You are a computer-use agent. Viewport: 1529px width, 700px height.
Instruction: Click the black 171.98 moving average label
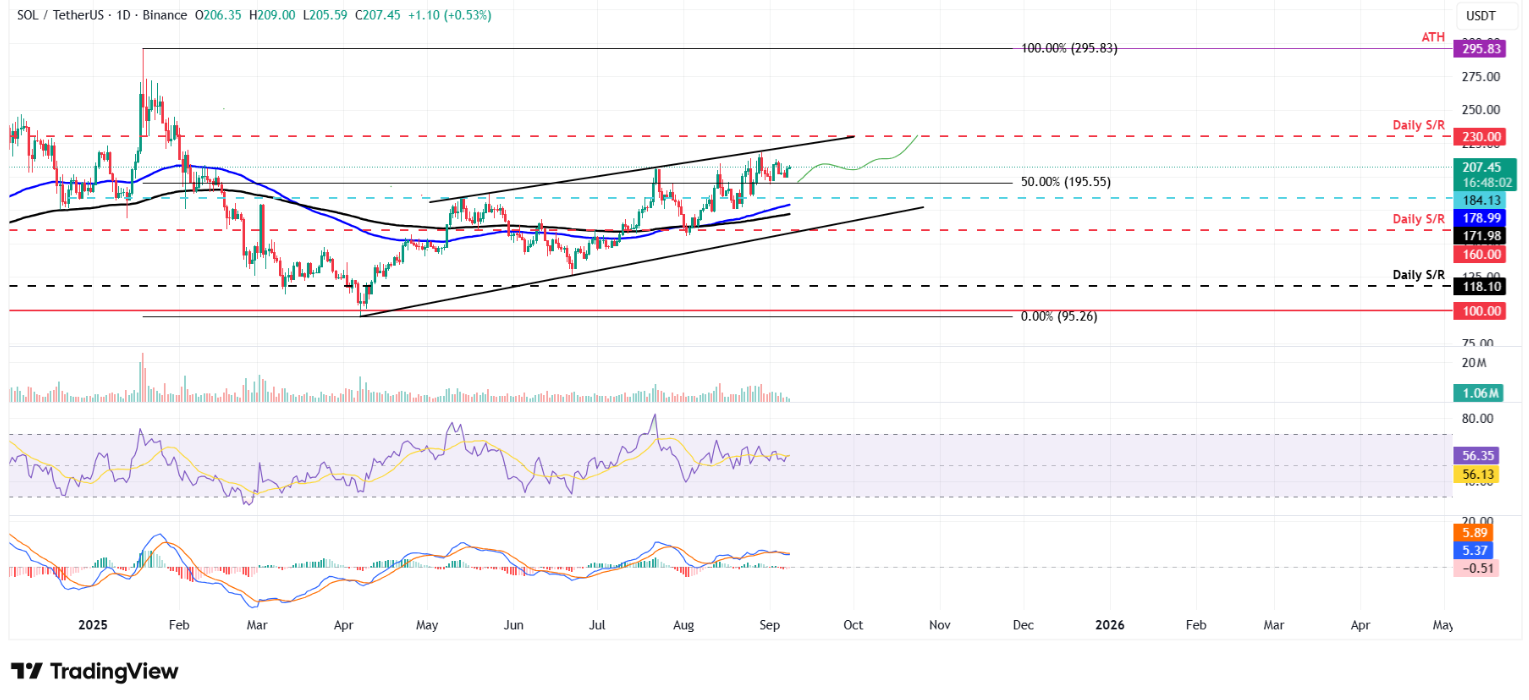[1482, 236]
